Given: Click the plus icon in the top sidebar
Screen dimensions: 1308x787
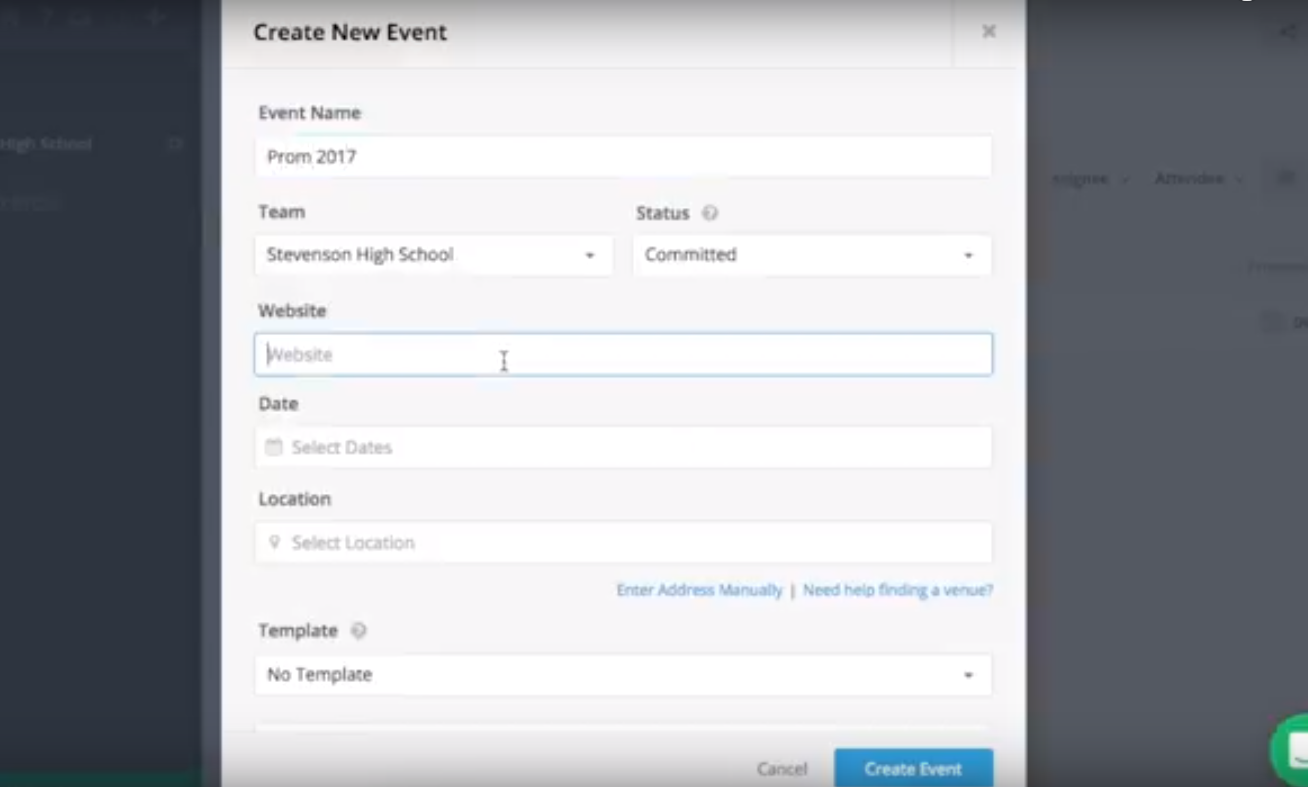Looking at the screenshot, I should click(154, 17).
